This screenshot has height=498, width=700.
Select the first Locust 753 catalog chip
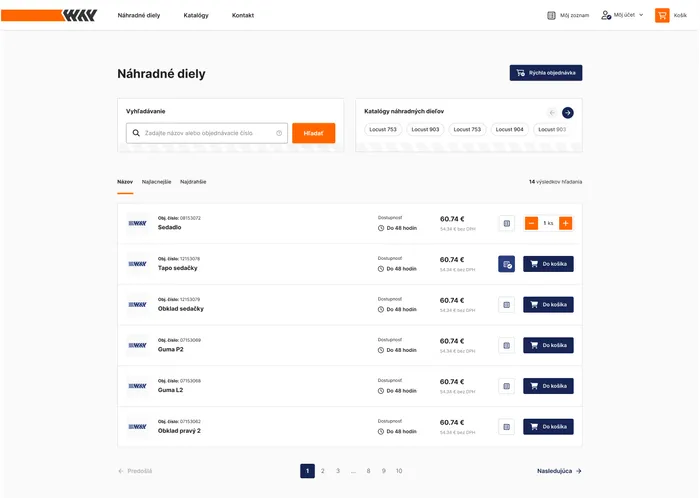click(x=383, y=129)
